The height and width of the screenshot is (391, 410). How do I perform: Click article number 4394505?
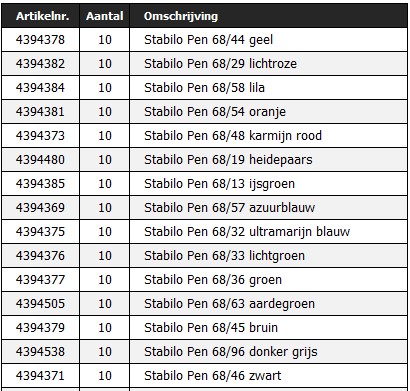[x=40, y=304]
